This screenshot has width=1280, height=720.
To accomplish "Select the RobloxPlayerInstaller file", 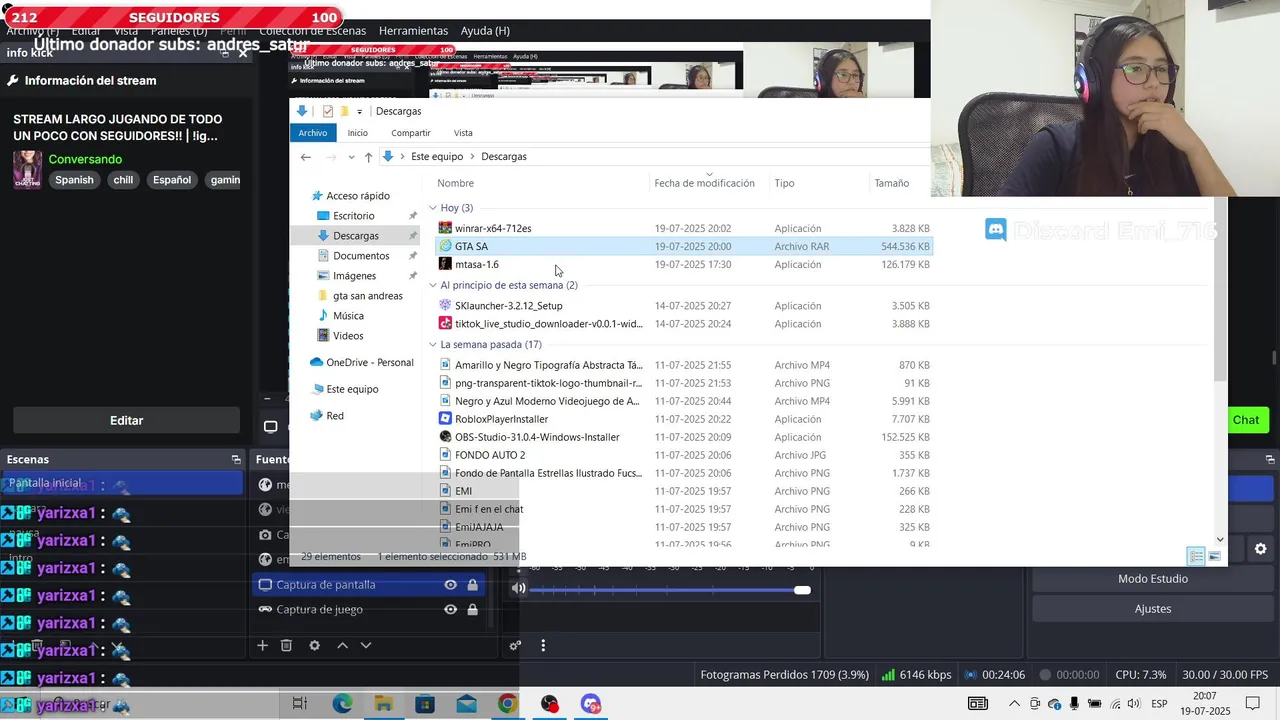I will tap(501, 419).
